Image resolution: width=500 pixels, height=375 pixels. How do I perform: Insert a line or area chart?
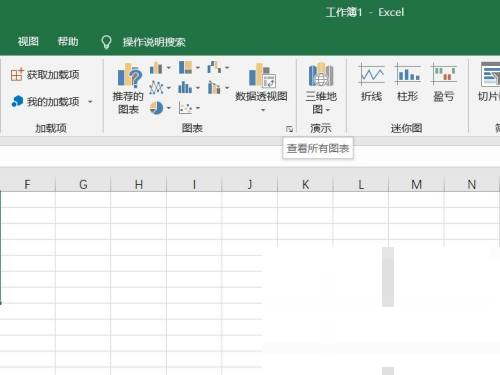156,88
